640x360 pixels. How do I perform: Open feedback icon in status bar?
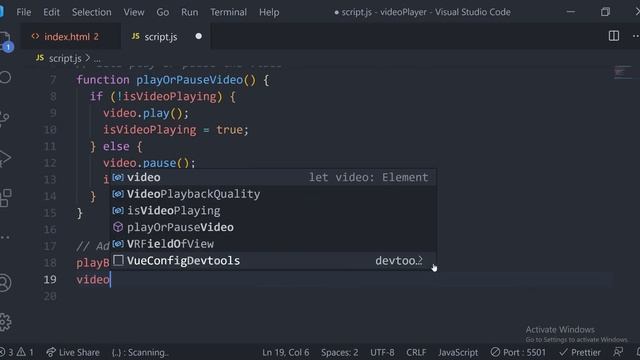(618, 352)
